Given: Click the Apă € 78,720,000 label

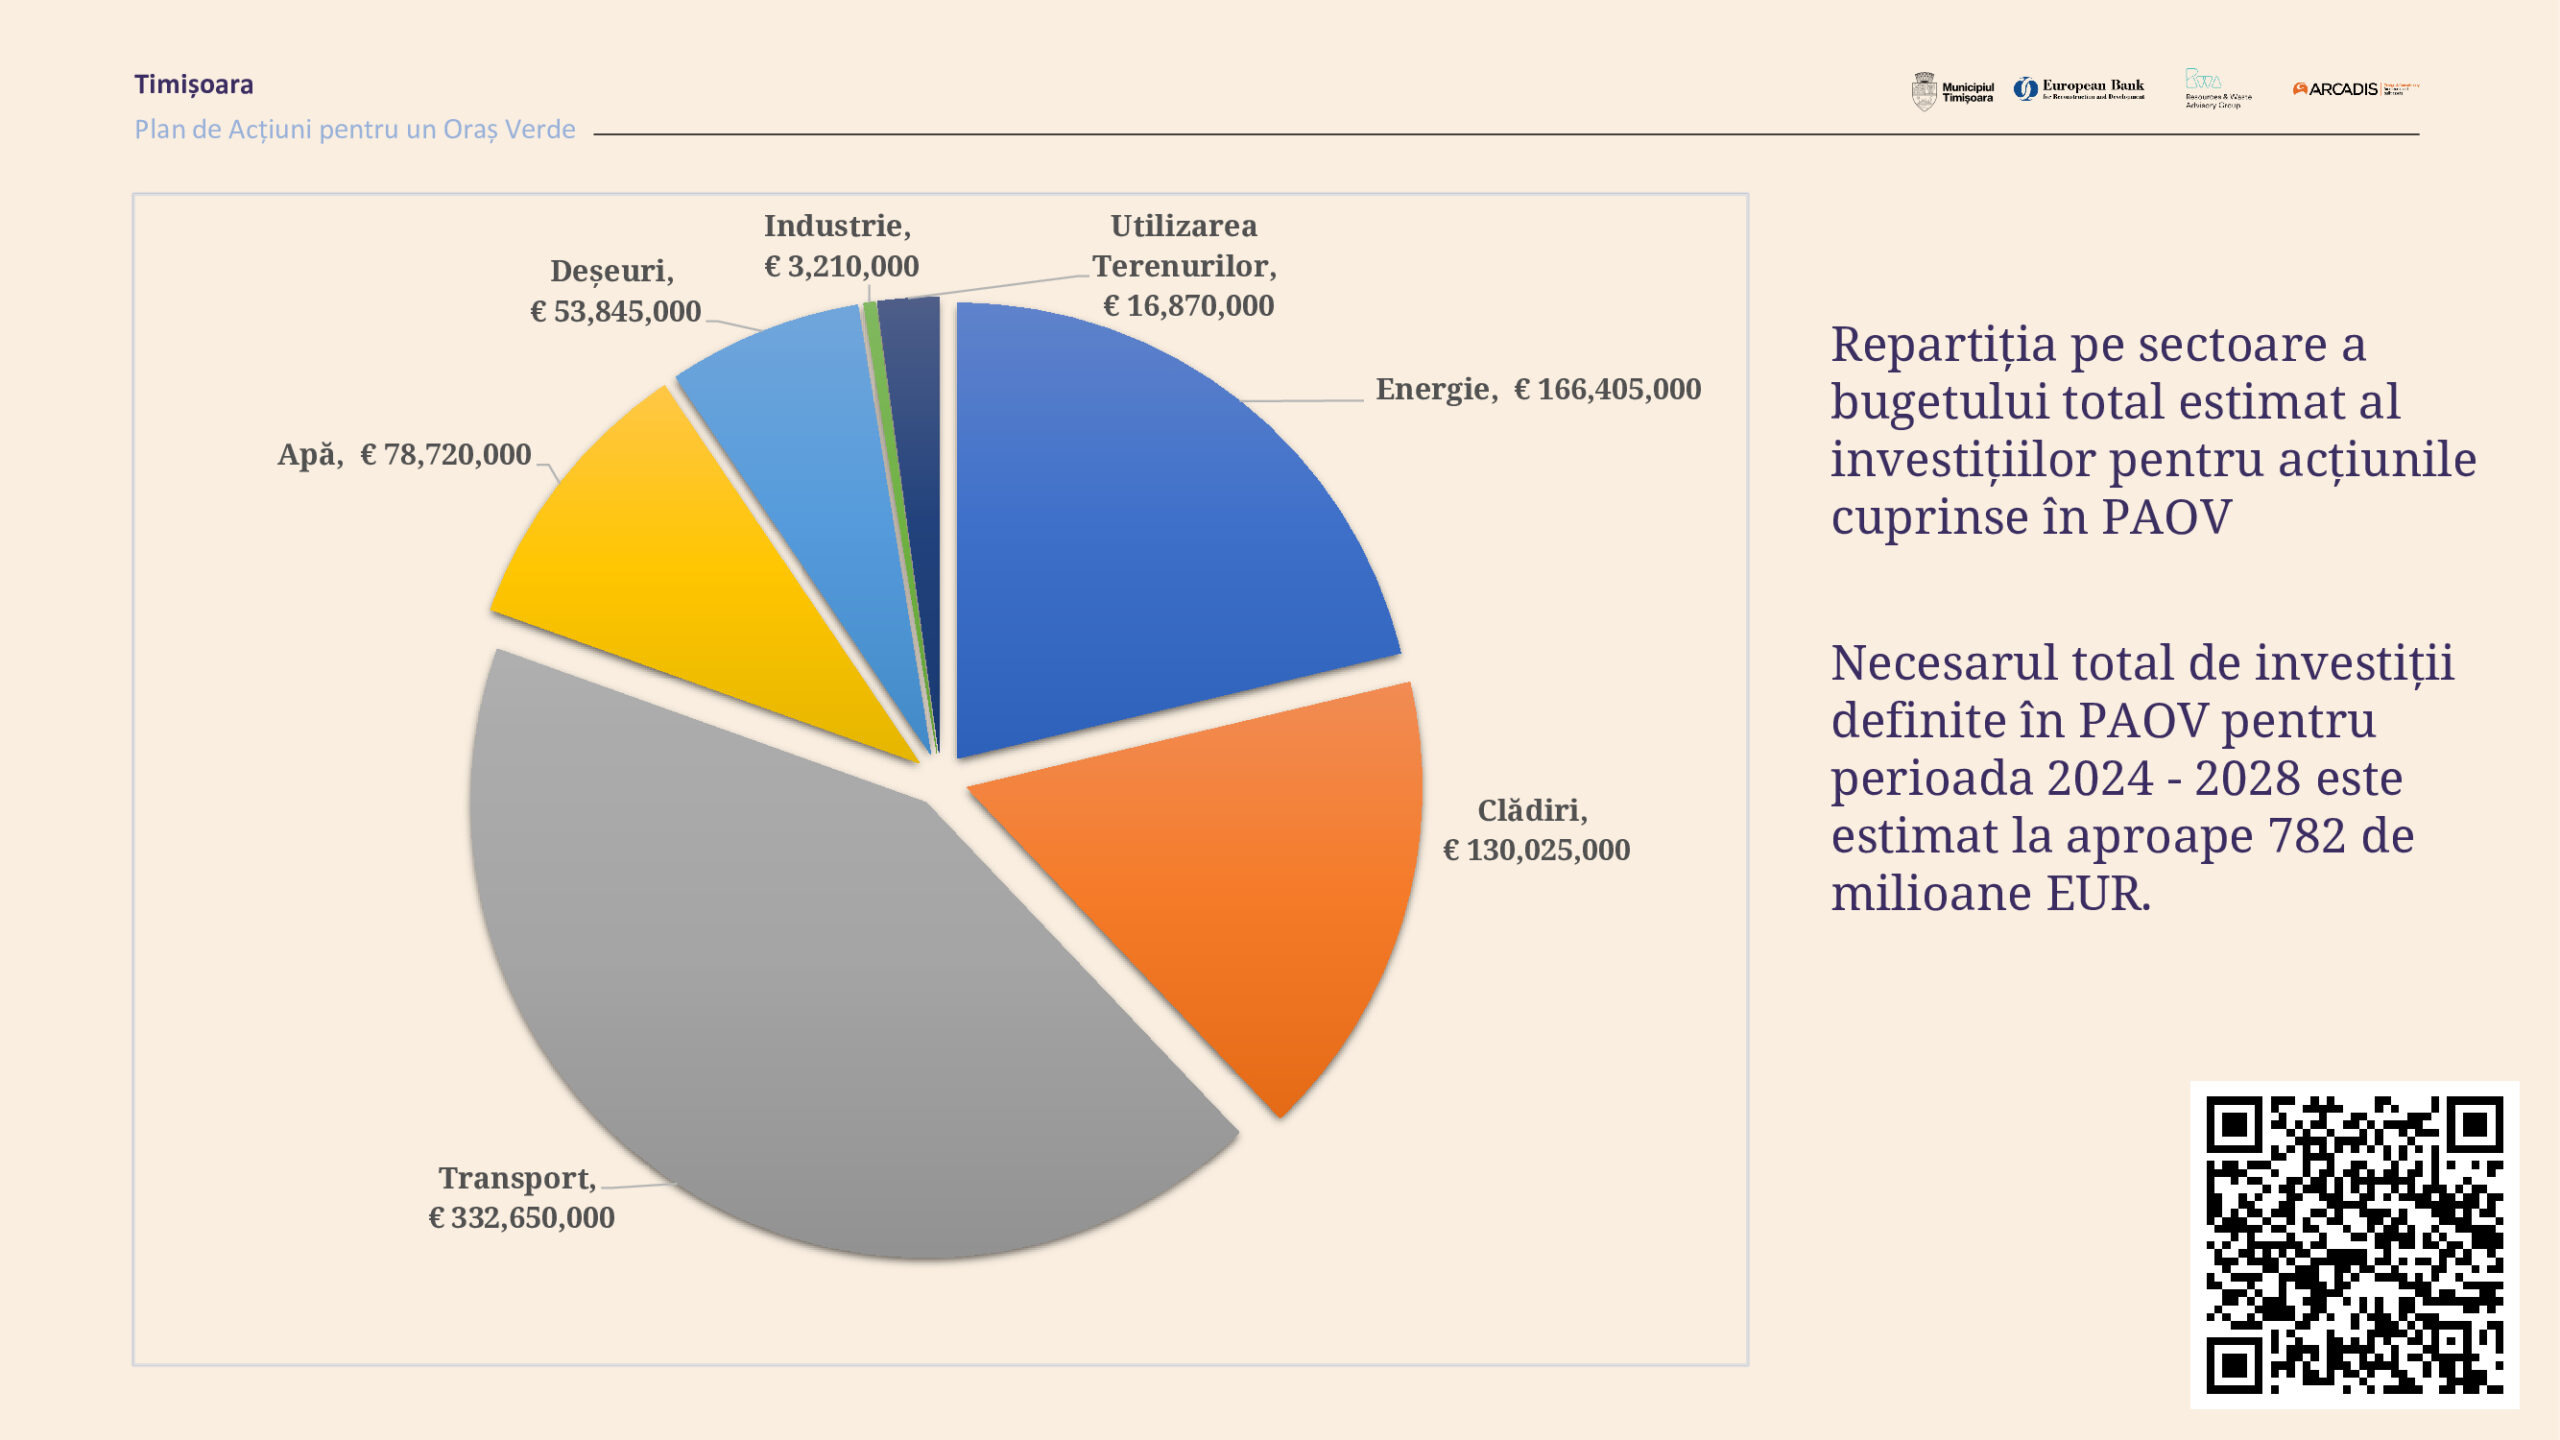Looking at the screenshot, I should [404, 455].
